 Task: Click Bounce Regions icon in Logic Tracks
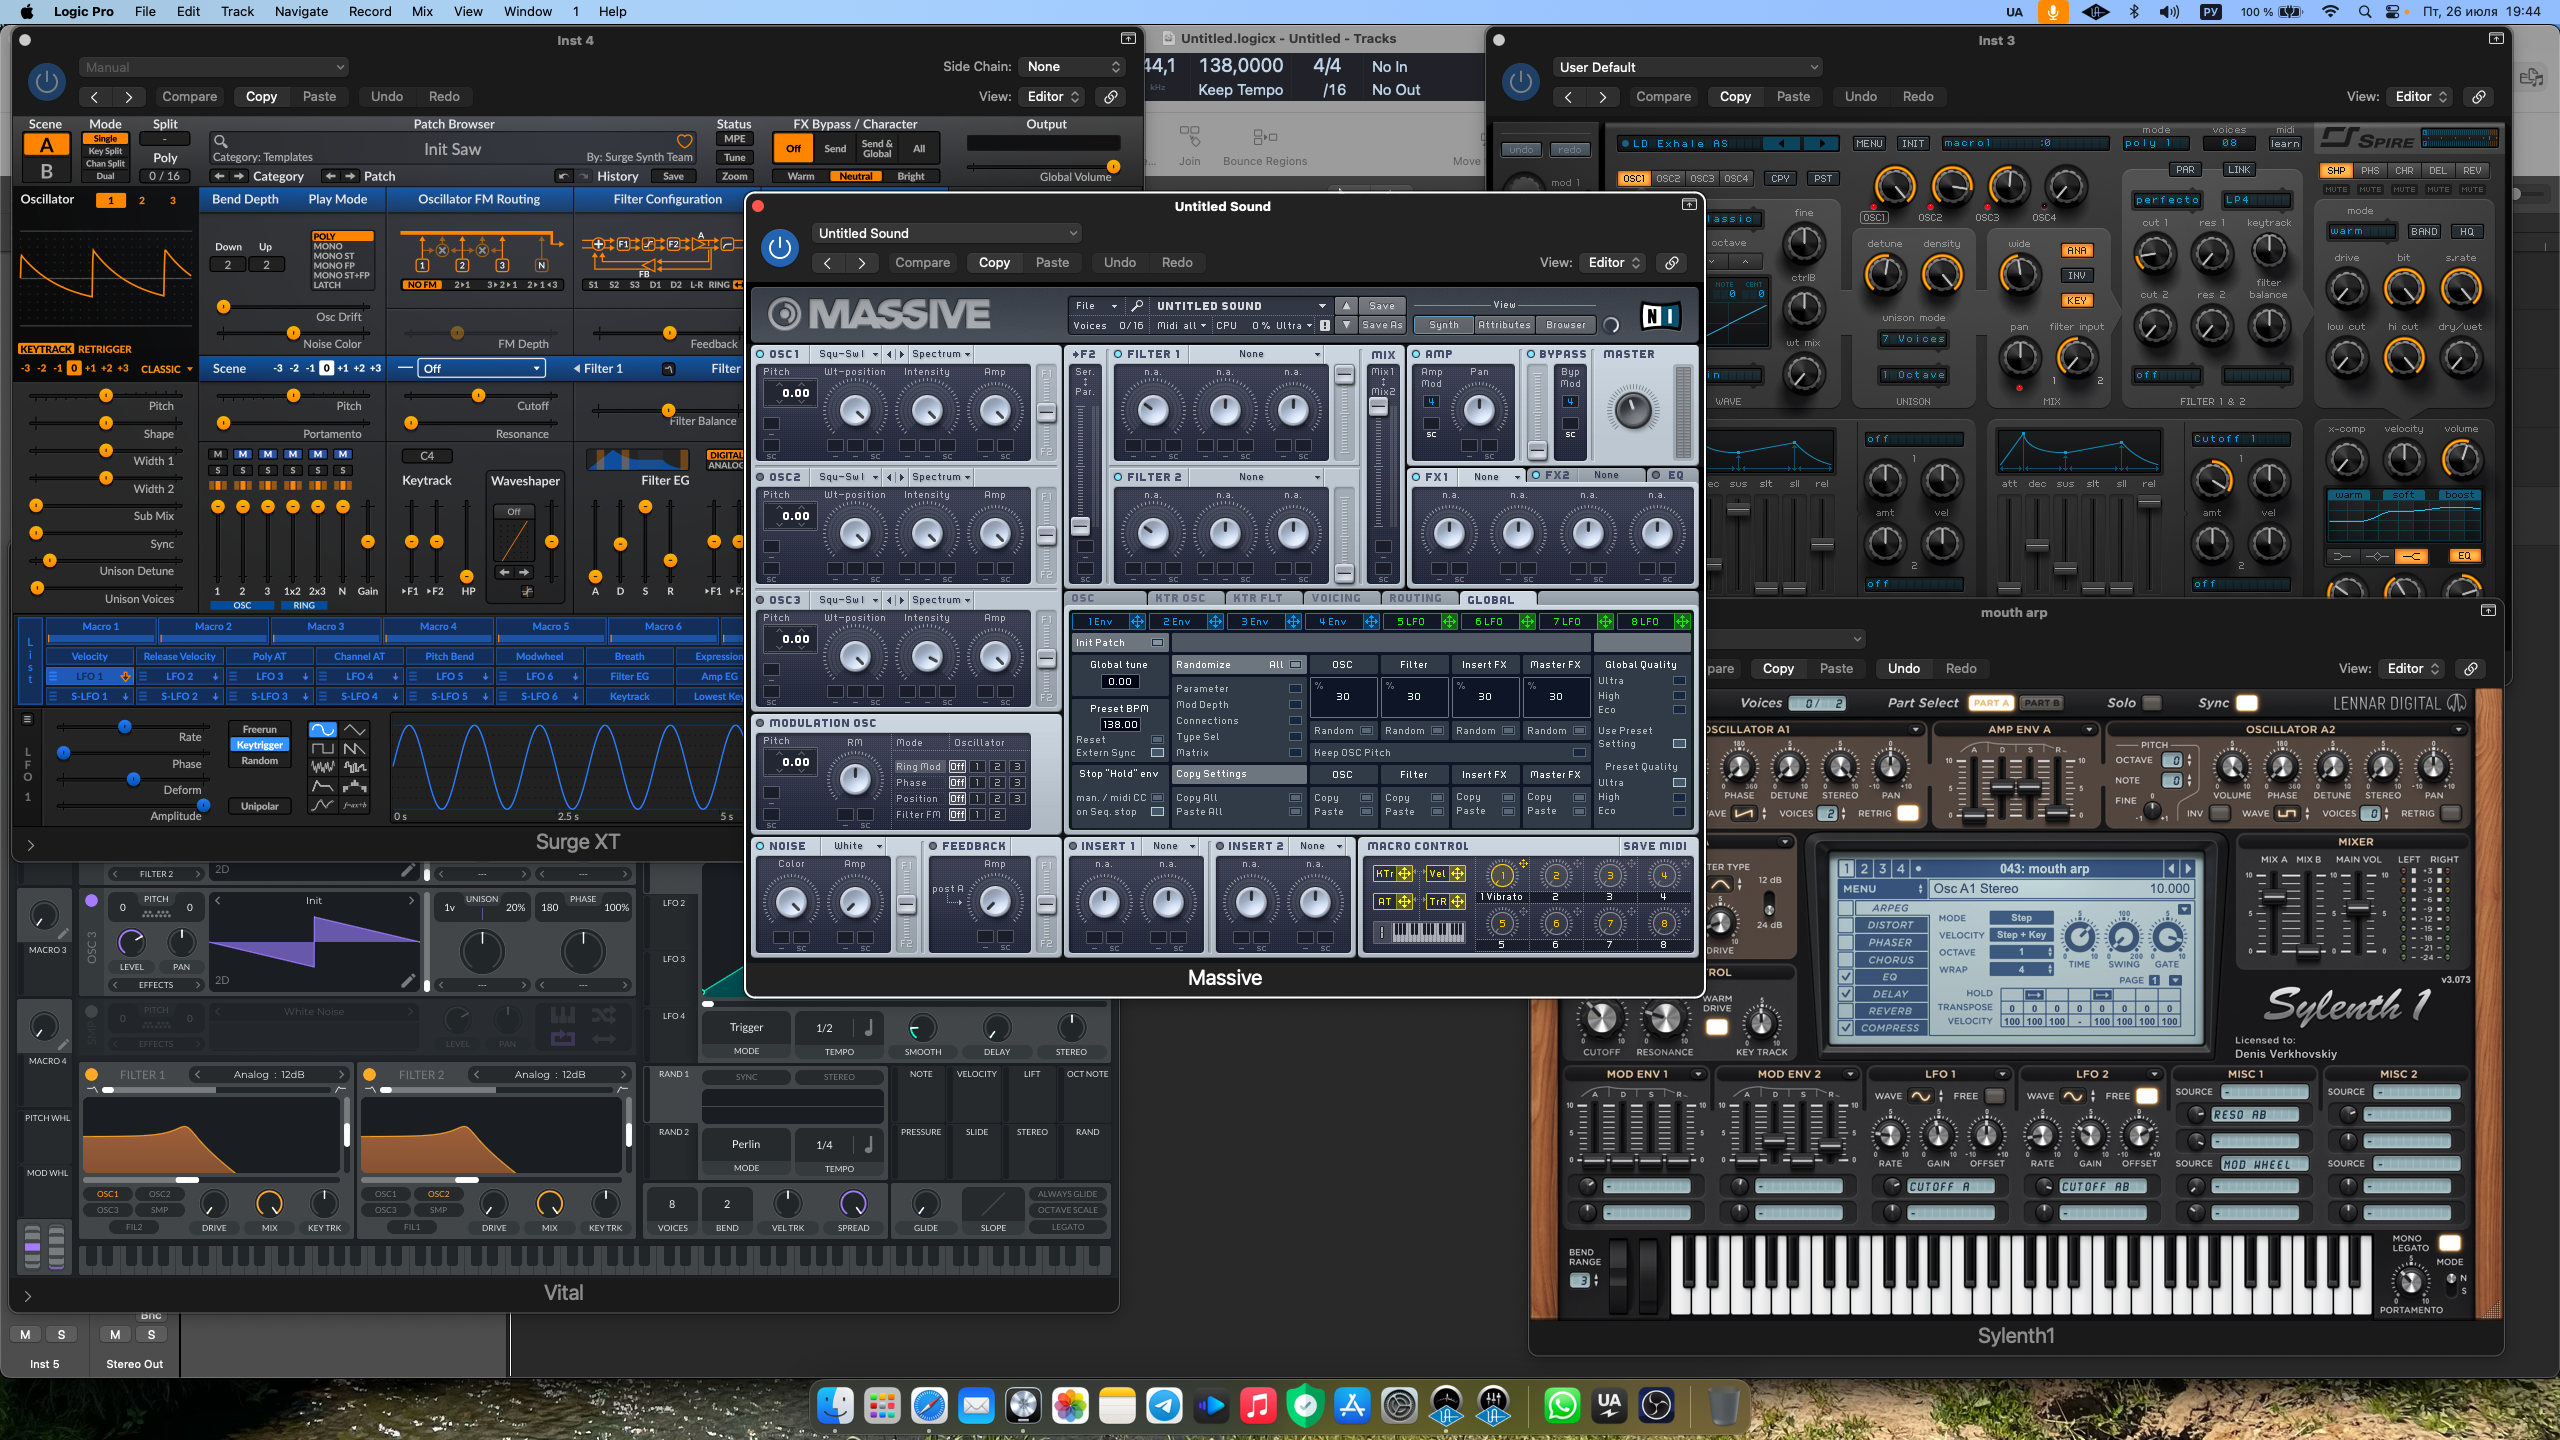tap(1264, 136)
